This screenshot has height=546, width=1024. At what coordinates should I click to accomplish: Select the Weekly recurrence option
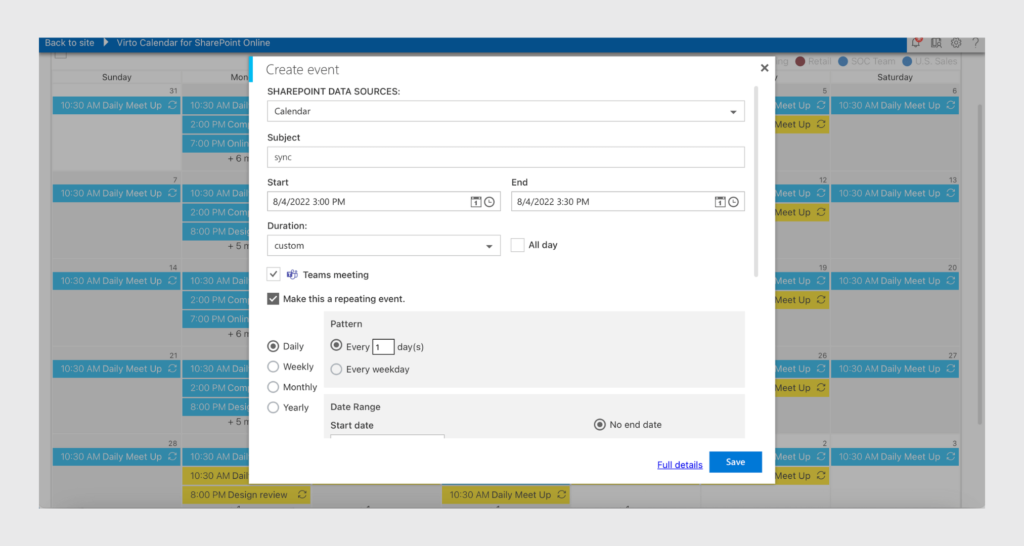coord(273,366)
